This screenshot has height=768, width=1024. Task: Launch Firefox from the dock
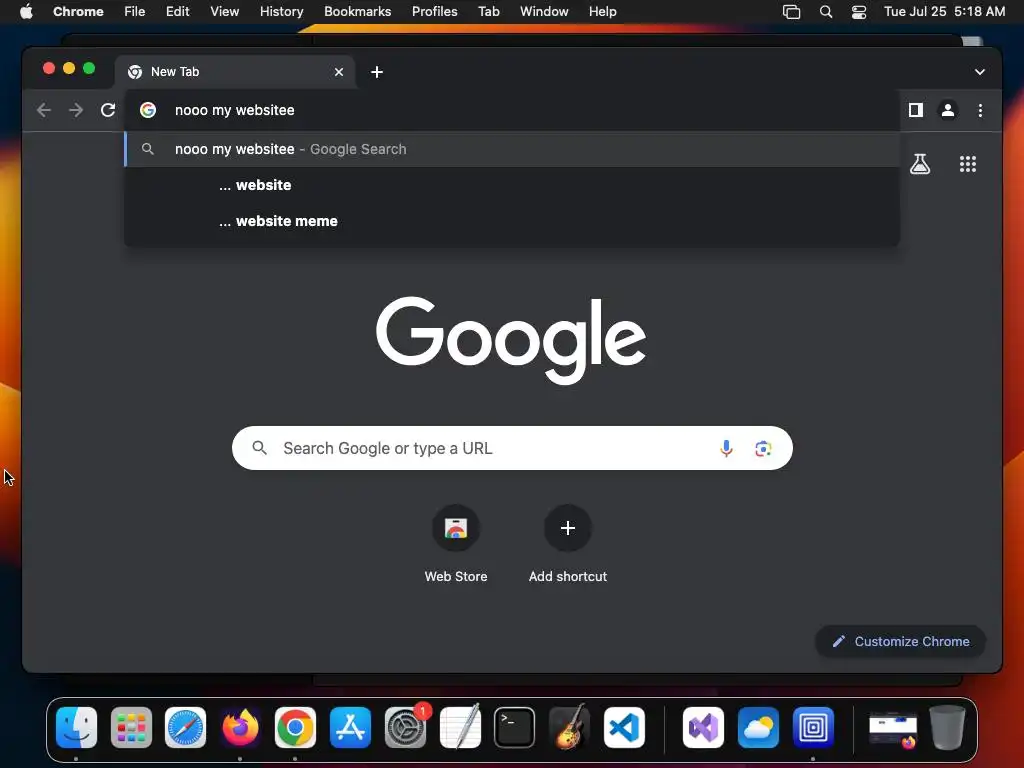(240, 728)
